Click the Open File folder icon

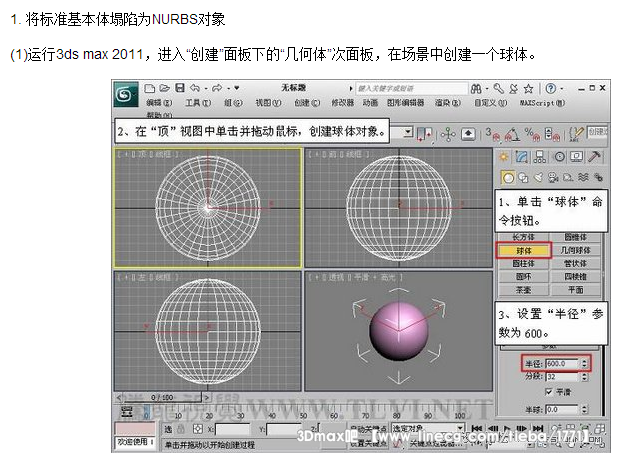point(164,88)
